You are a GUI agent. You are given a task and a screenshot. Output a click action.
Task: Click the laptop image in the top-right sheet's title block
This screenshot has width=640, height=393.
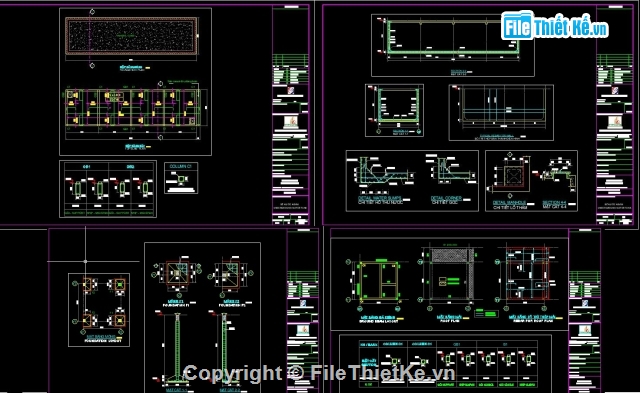(x=614, y=121)
